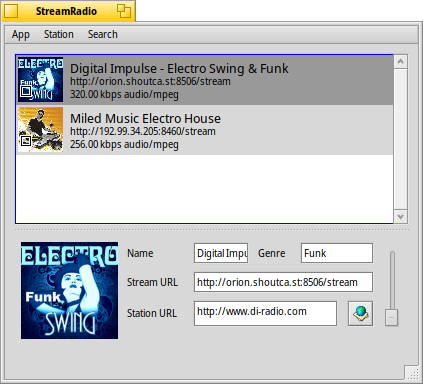Open the Search menu
The image size is (423, 384).
click(103, 34)
